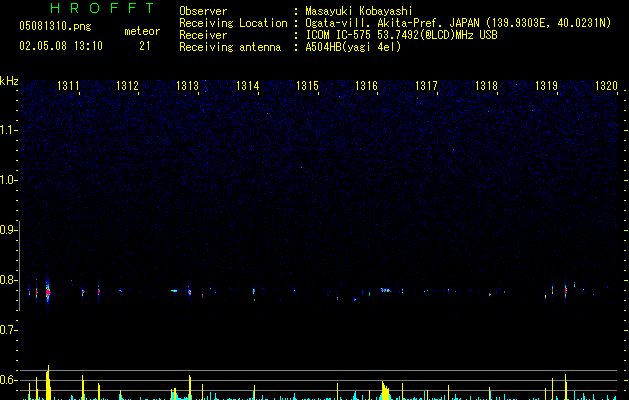
Task: Click the kHz axis unit label
Action: (x=9, y=81)
